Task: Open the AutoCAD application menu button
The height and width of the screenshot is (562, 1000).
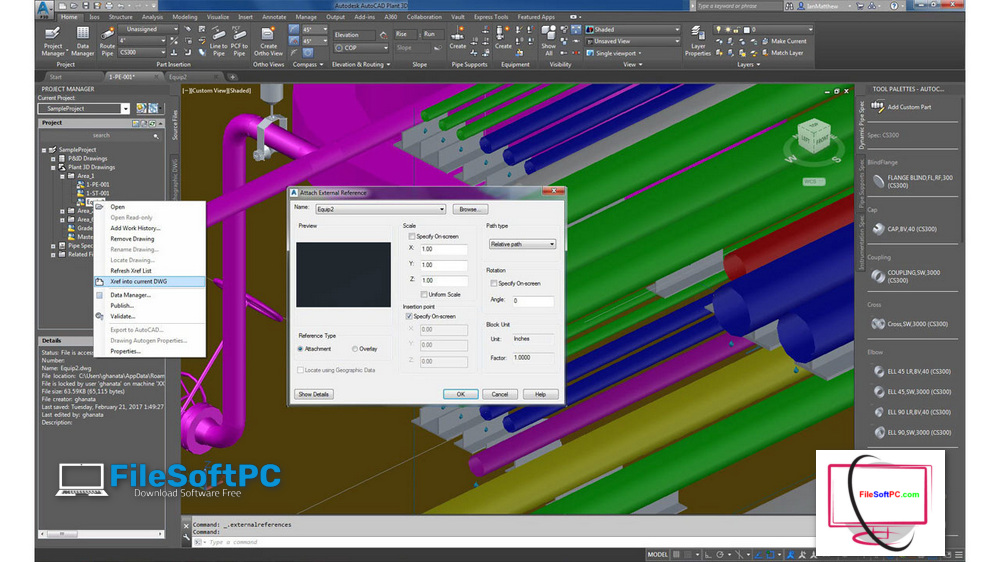Action: click(43, 8)
